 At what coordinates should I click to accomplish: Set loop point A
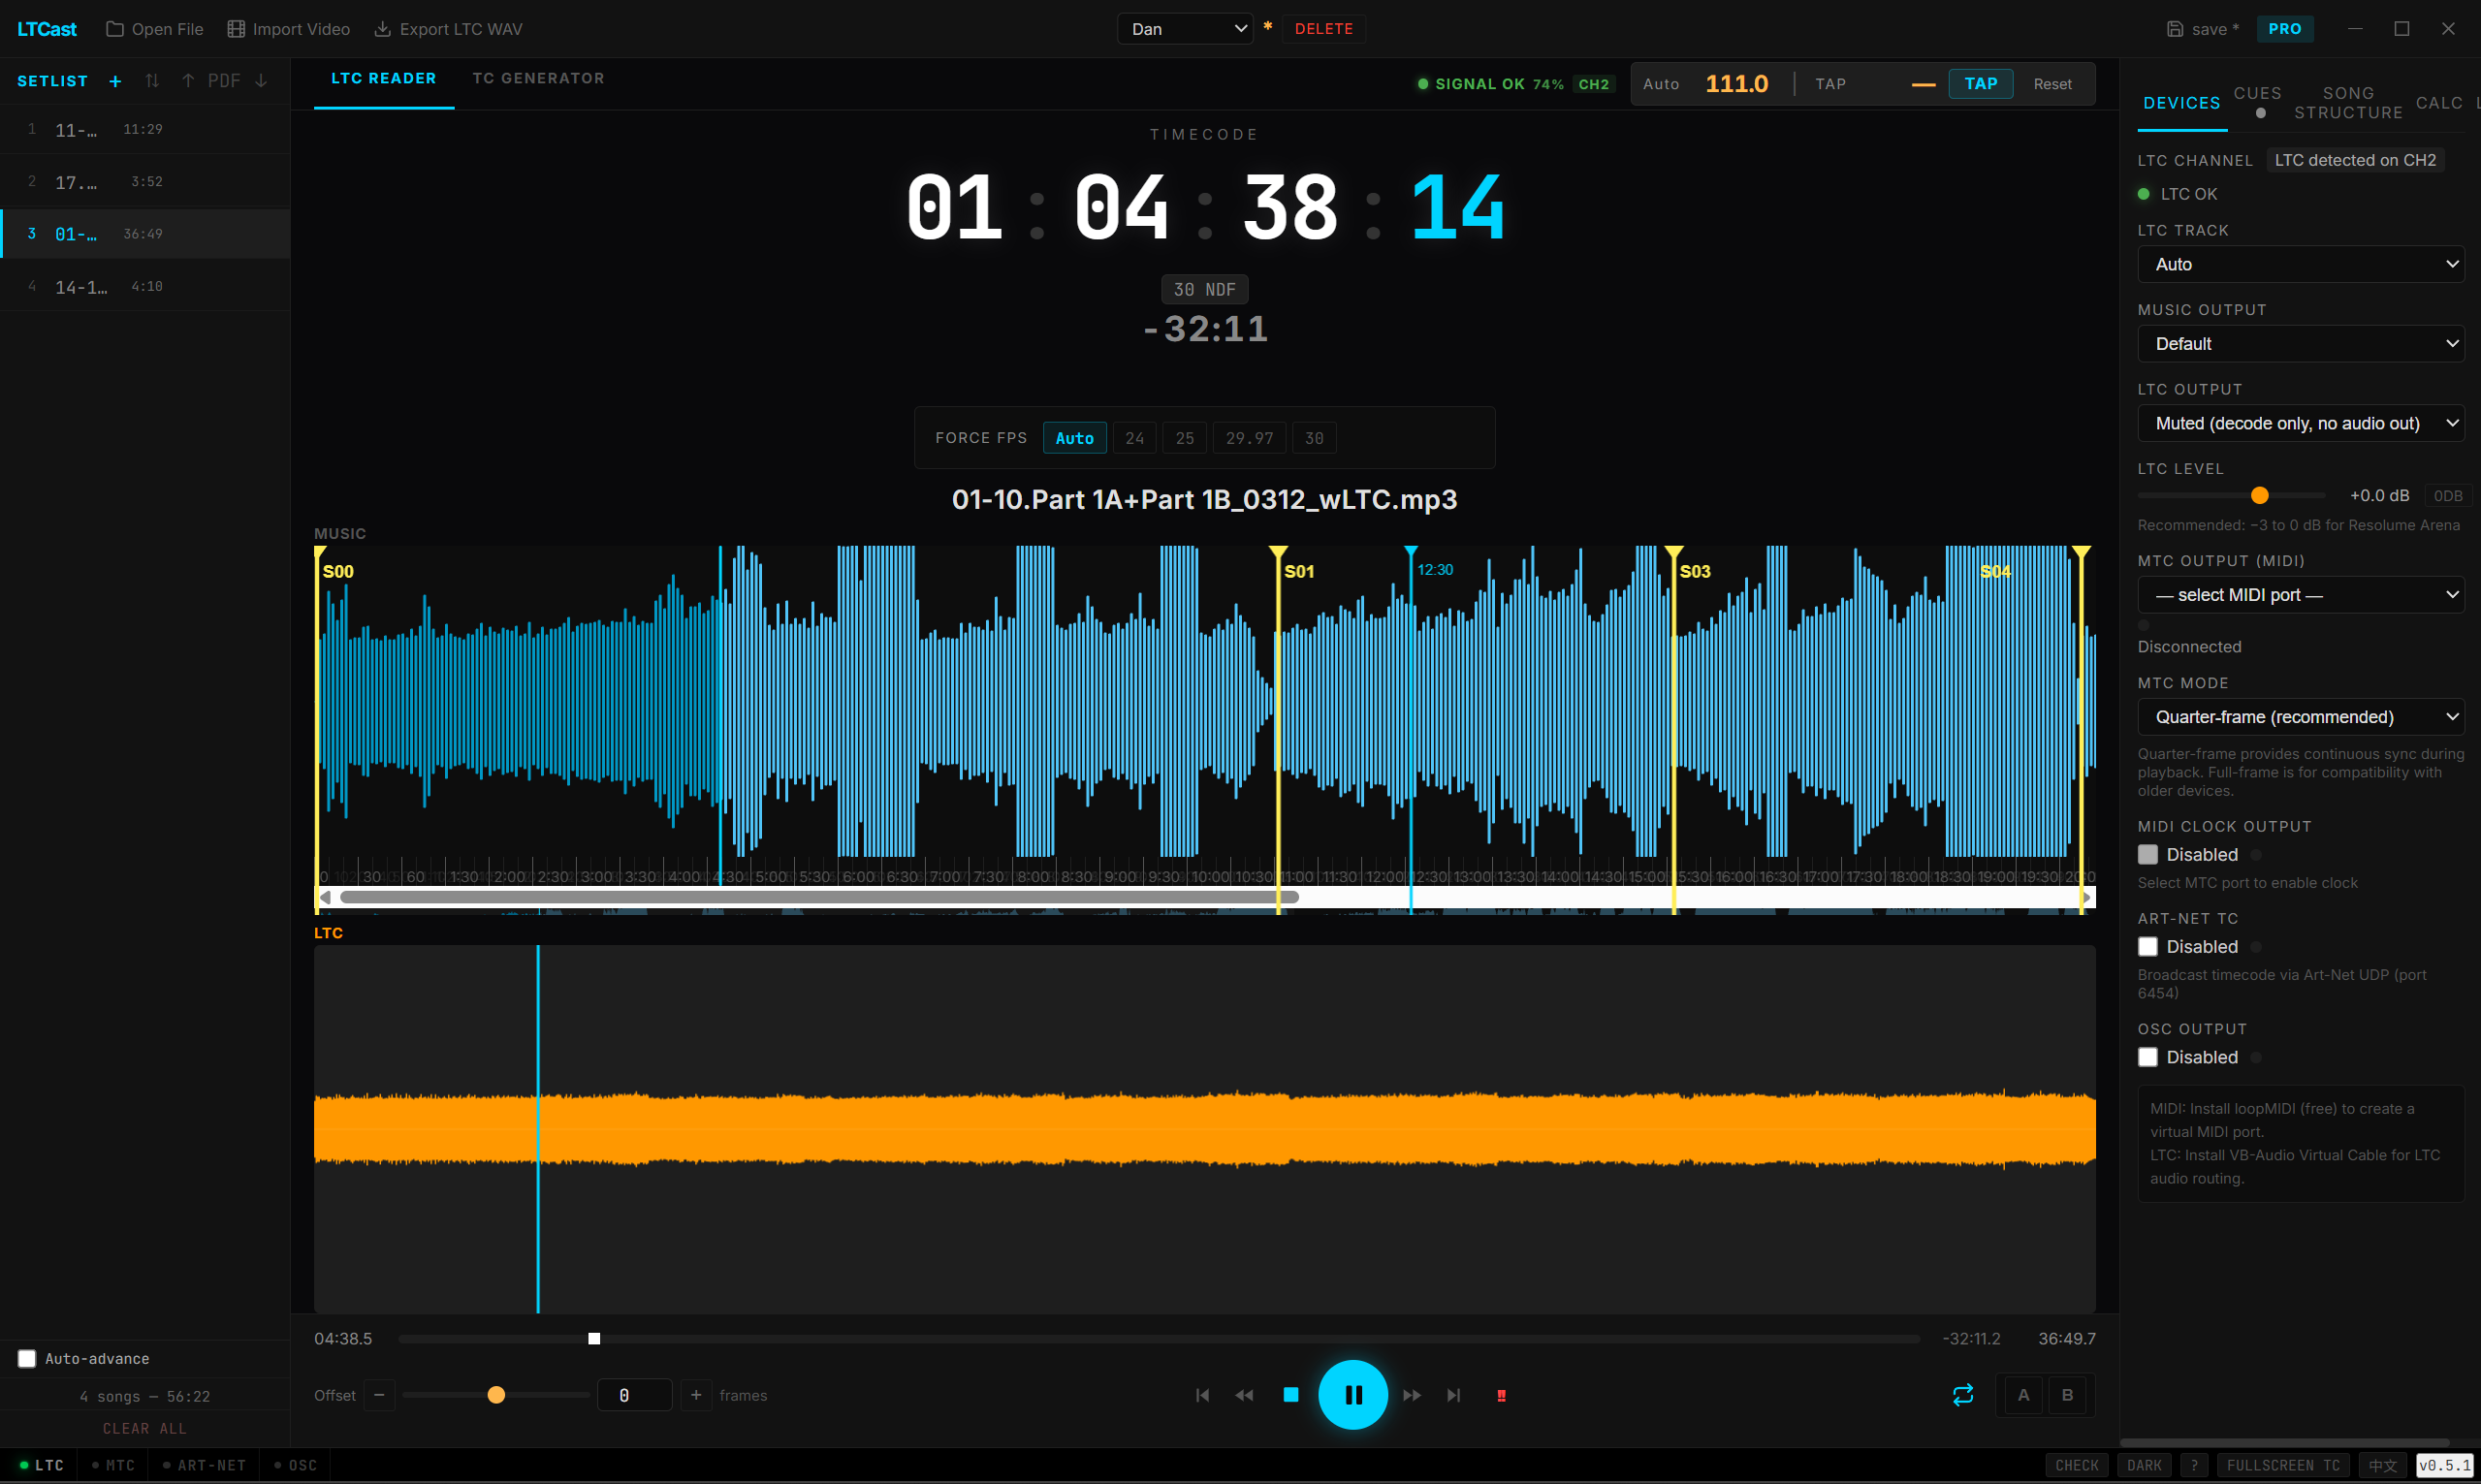(2023, 1395)
